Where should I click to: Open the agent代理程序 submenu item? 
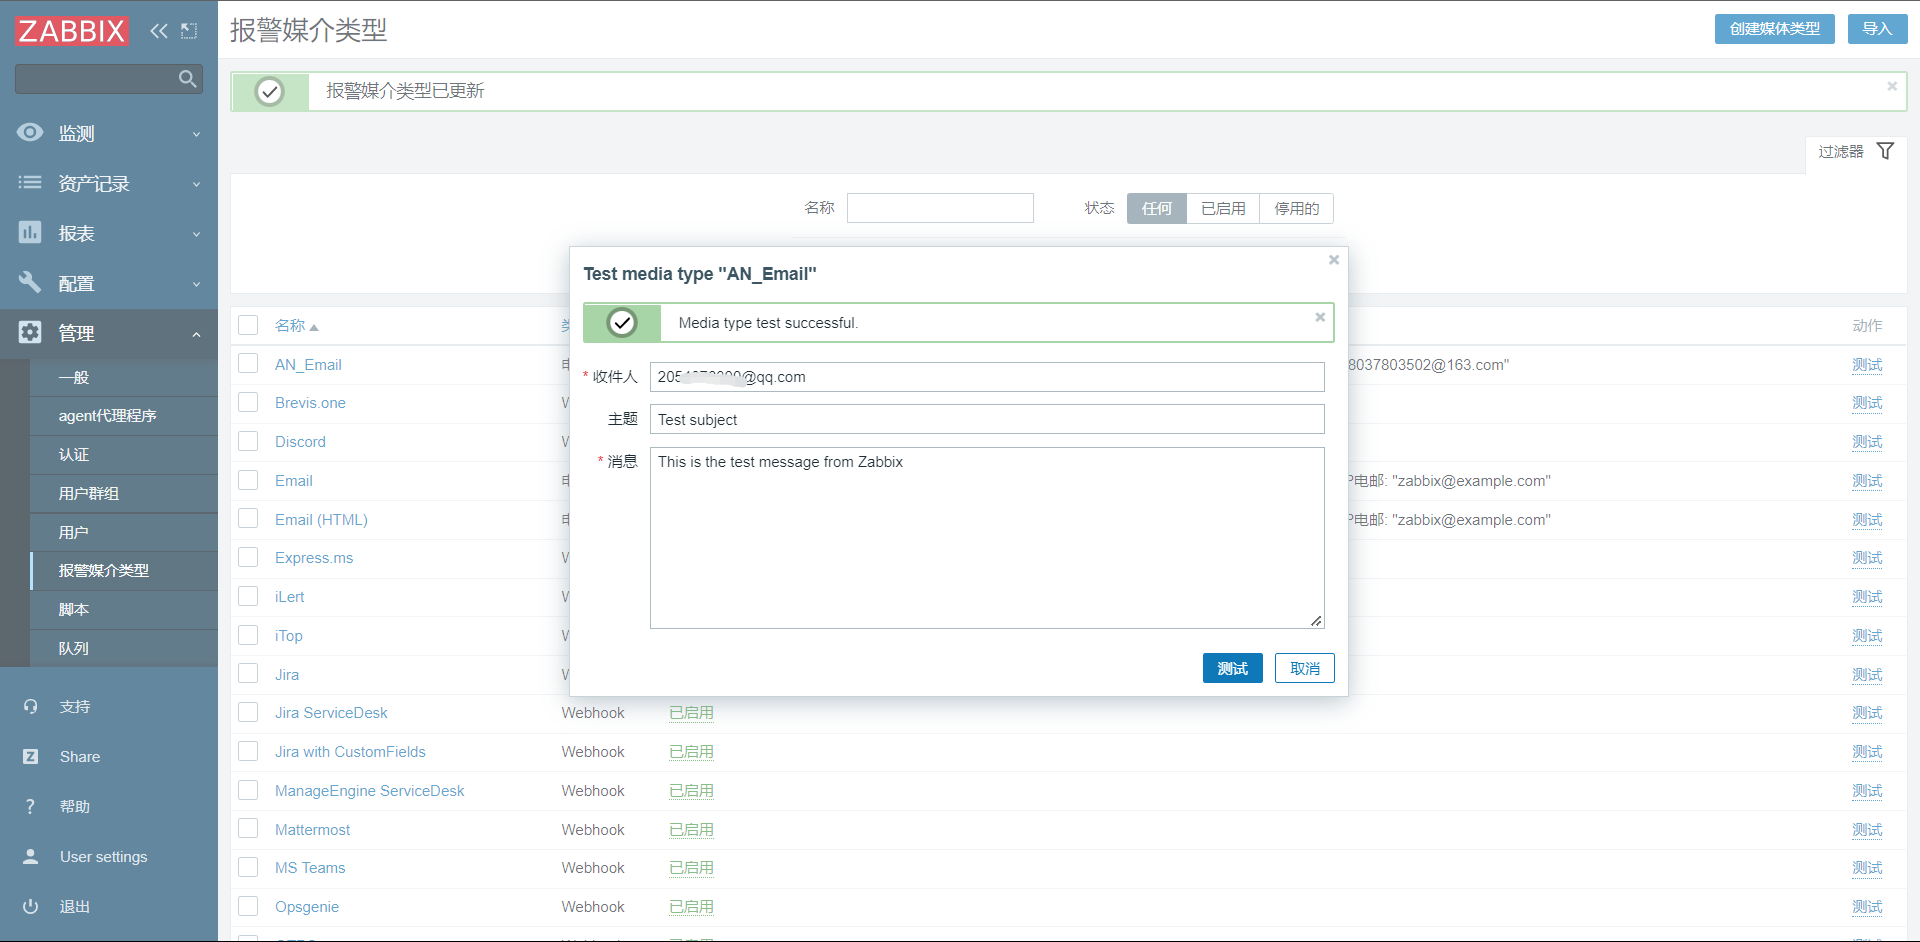tap(124, 416)
